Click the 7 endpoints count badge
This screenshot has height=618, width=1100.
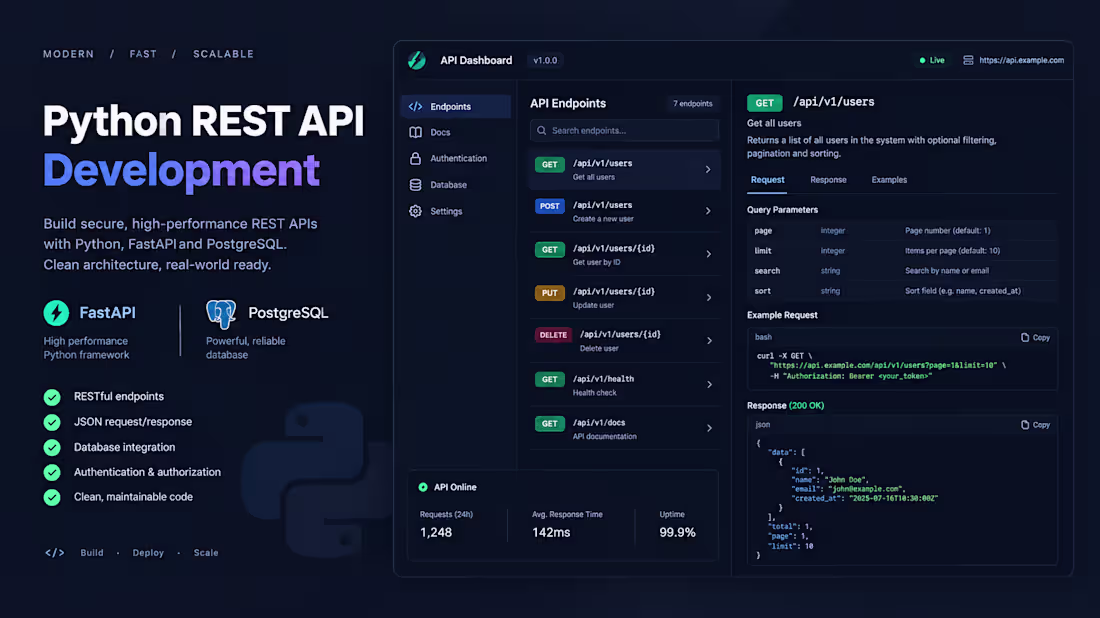[x=692, y=104]
